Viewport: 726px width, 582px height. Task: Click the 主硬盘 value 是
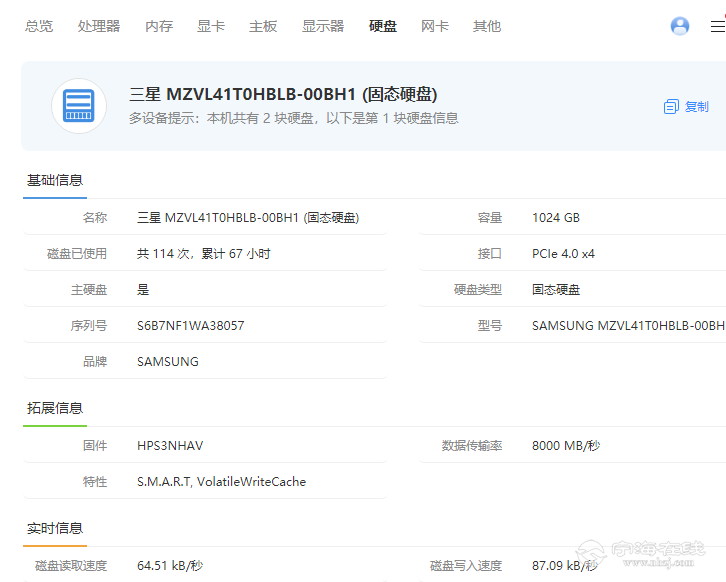pos(143,290)
